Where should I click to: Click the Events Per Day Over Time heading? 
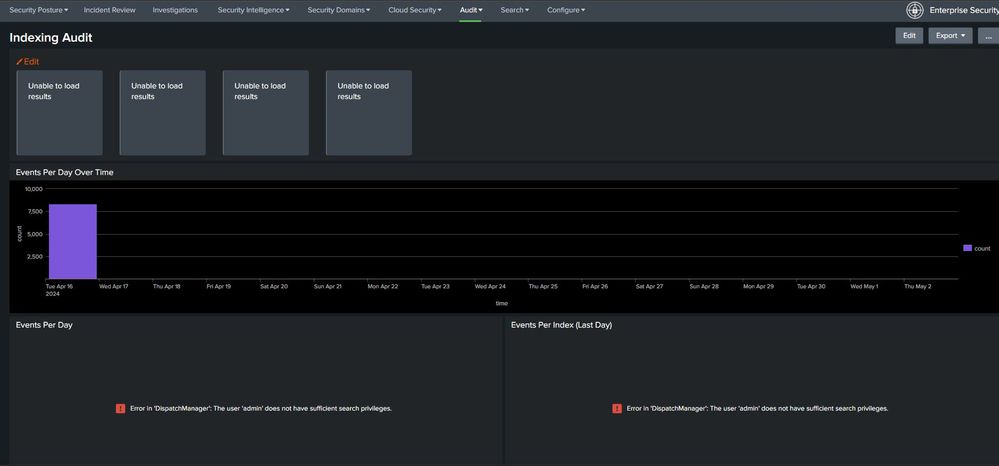[64, 172]
